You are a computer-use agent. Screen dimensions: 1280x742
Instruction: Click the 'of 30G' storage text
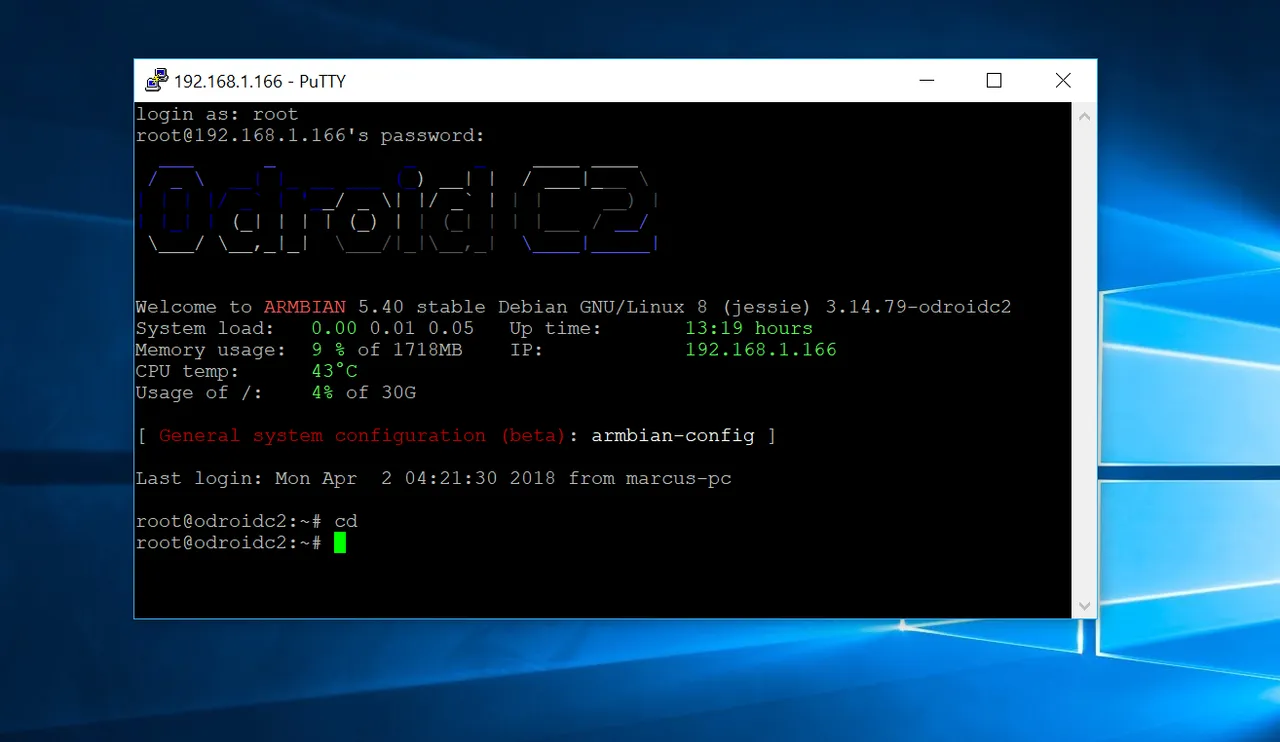coord(381,393)
